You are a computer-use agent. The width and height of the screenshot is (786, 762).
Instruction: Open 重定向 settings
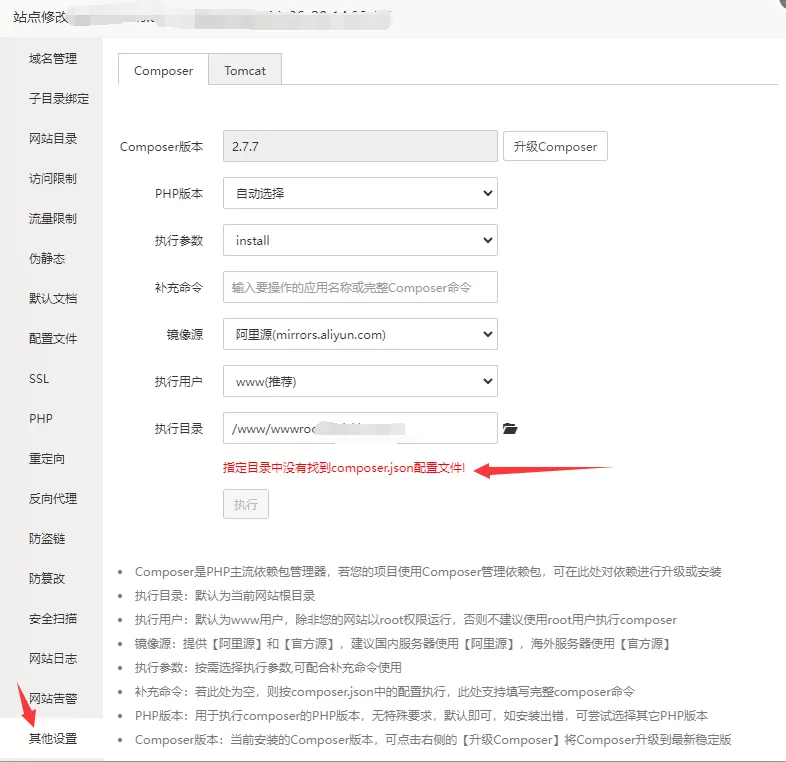(47, 459)
